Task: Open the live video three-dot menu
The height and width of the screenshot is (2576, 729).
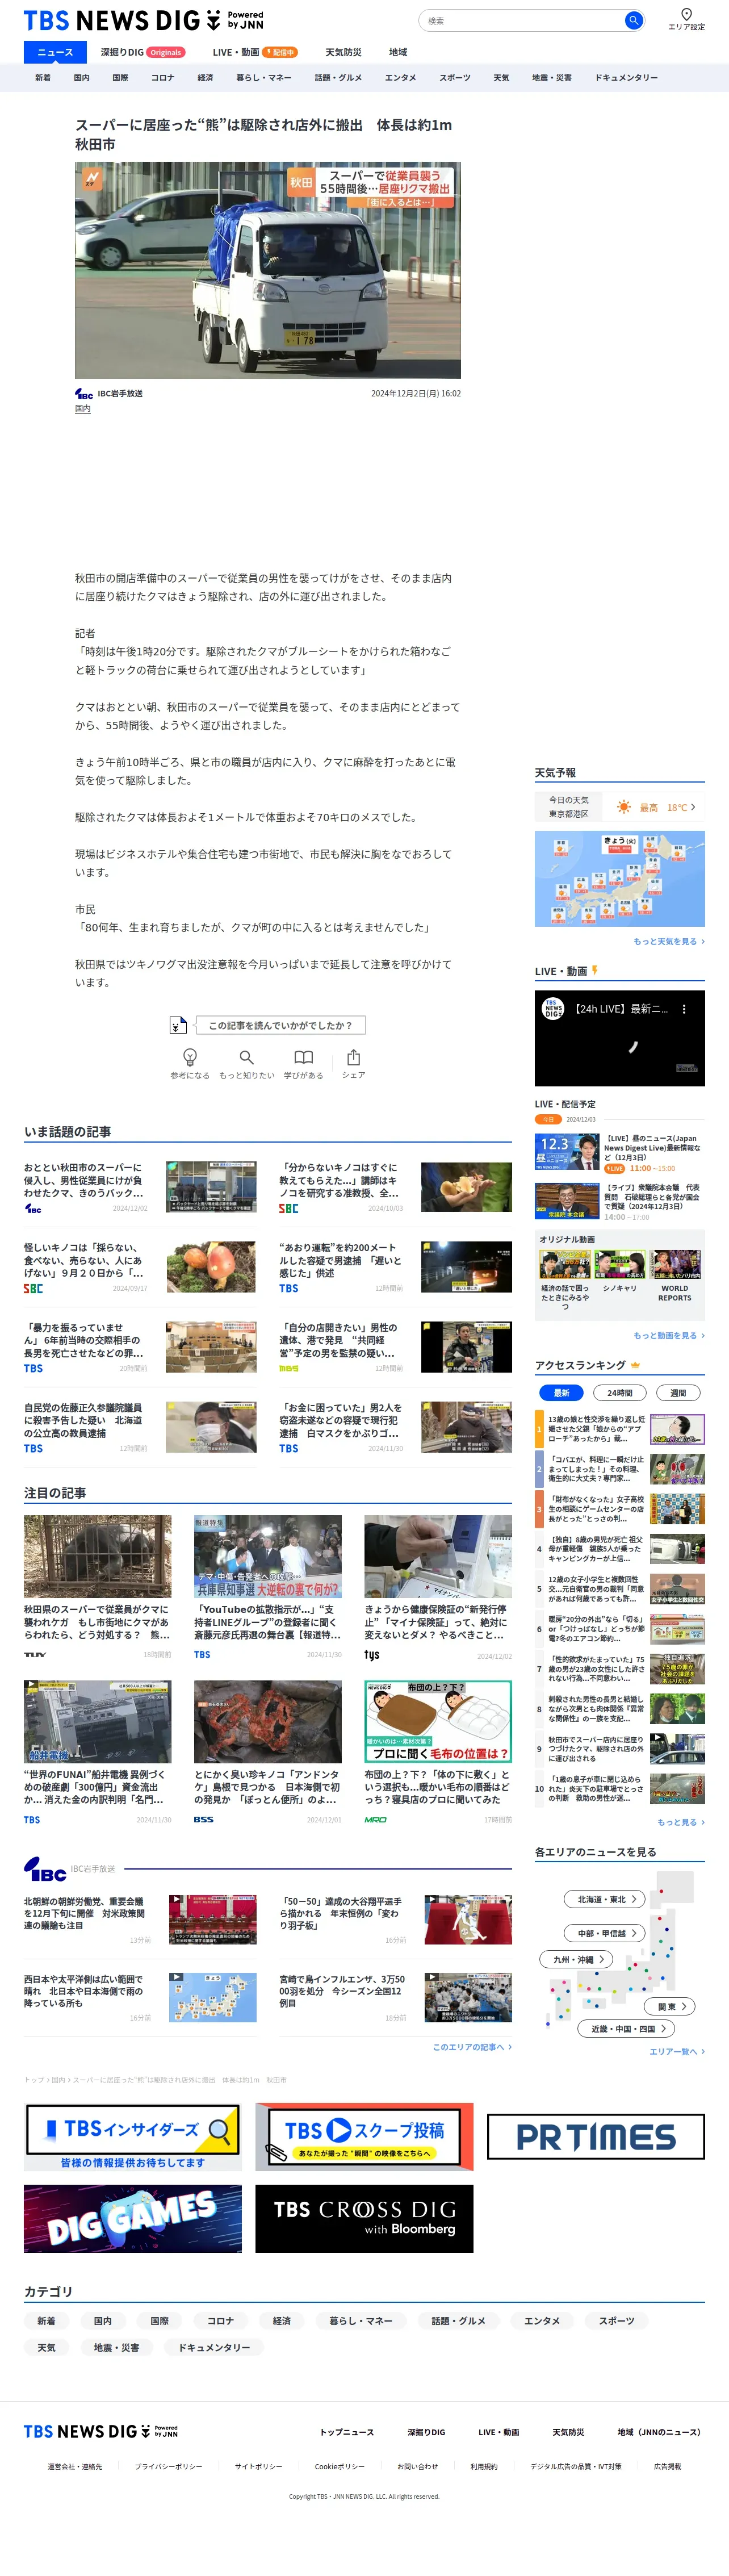Action: 684,1009
